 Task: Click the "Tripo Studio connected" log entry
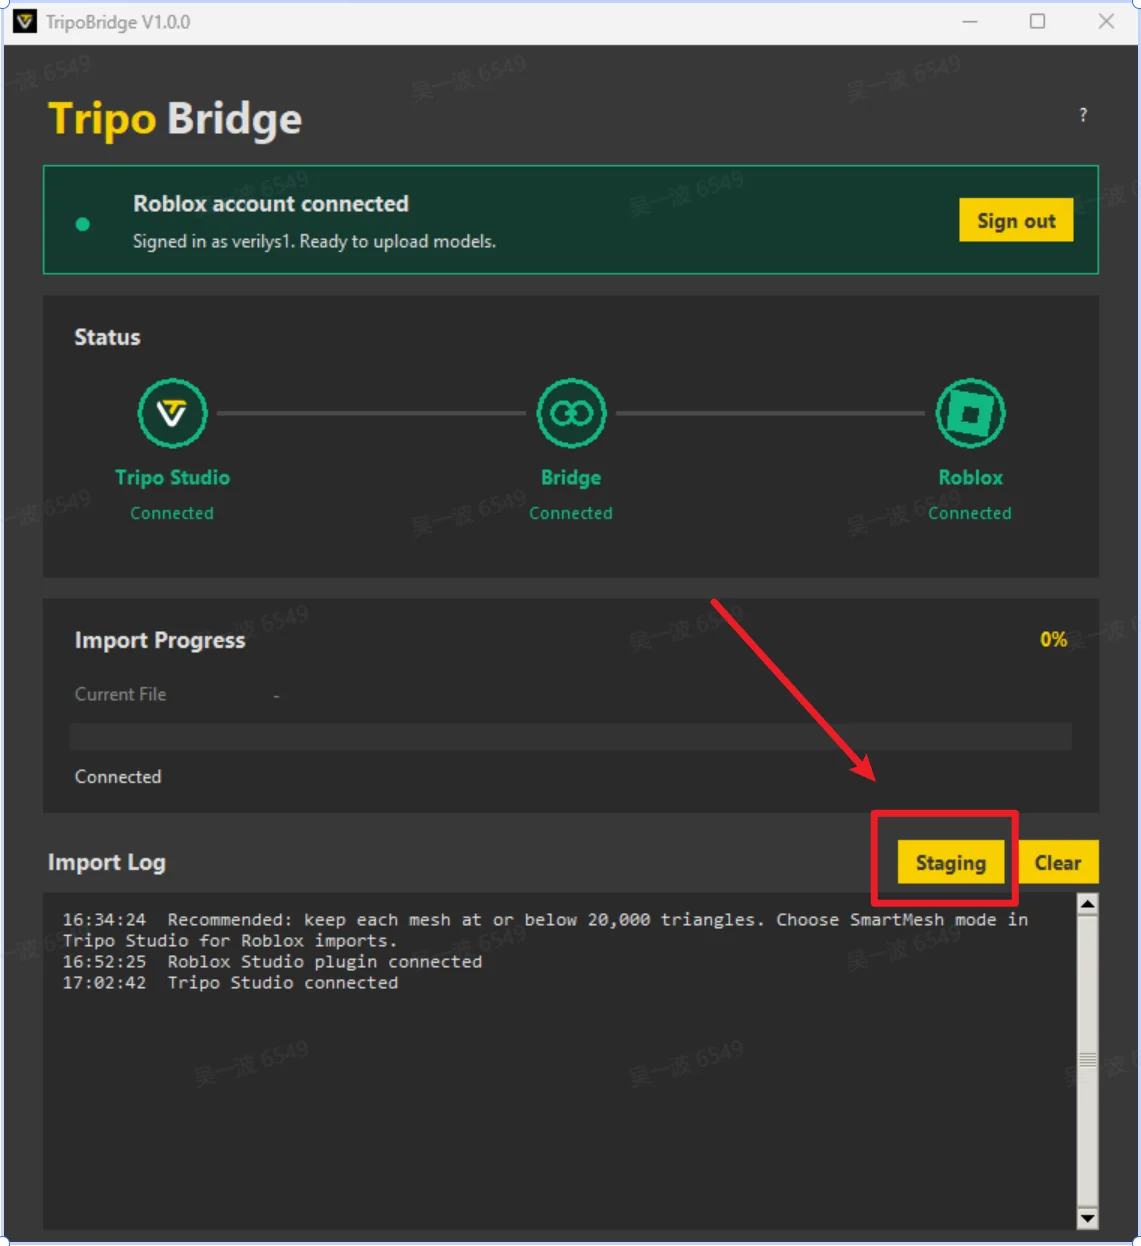230,983
